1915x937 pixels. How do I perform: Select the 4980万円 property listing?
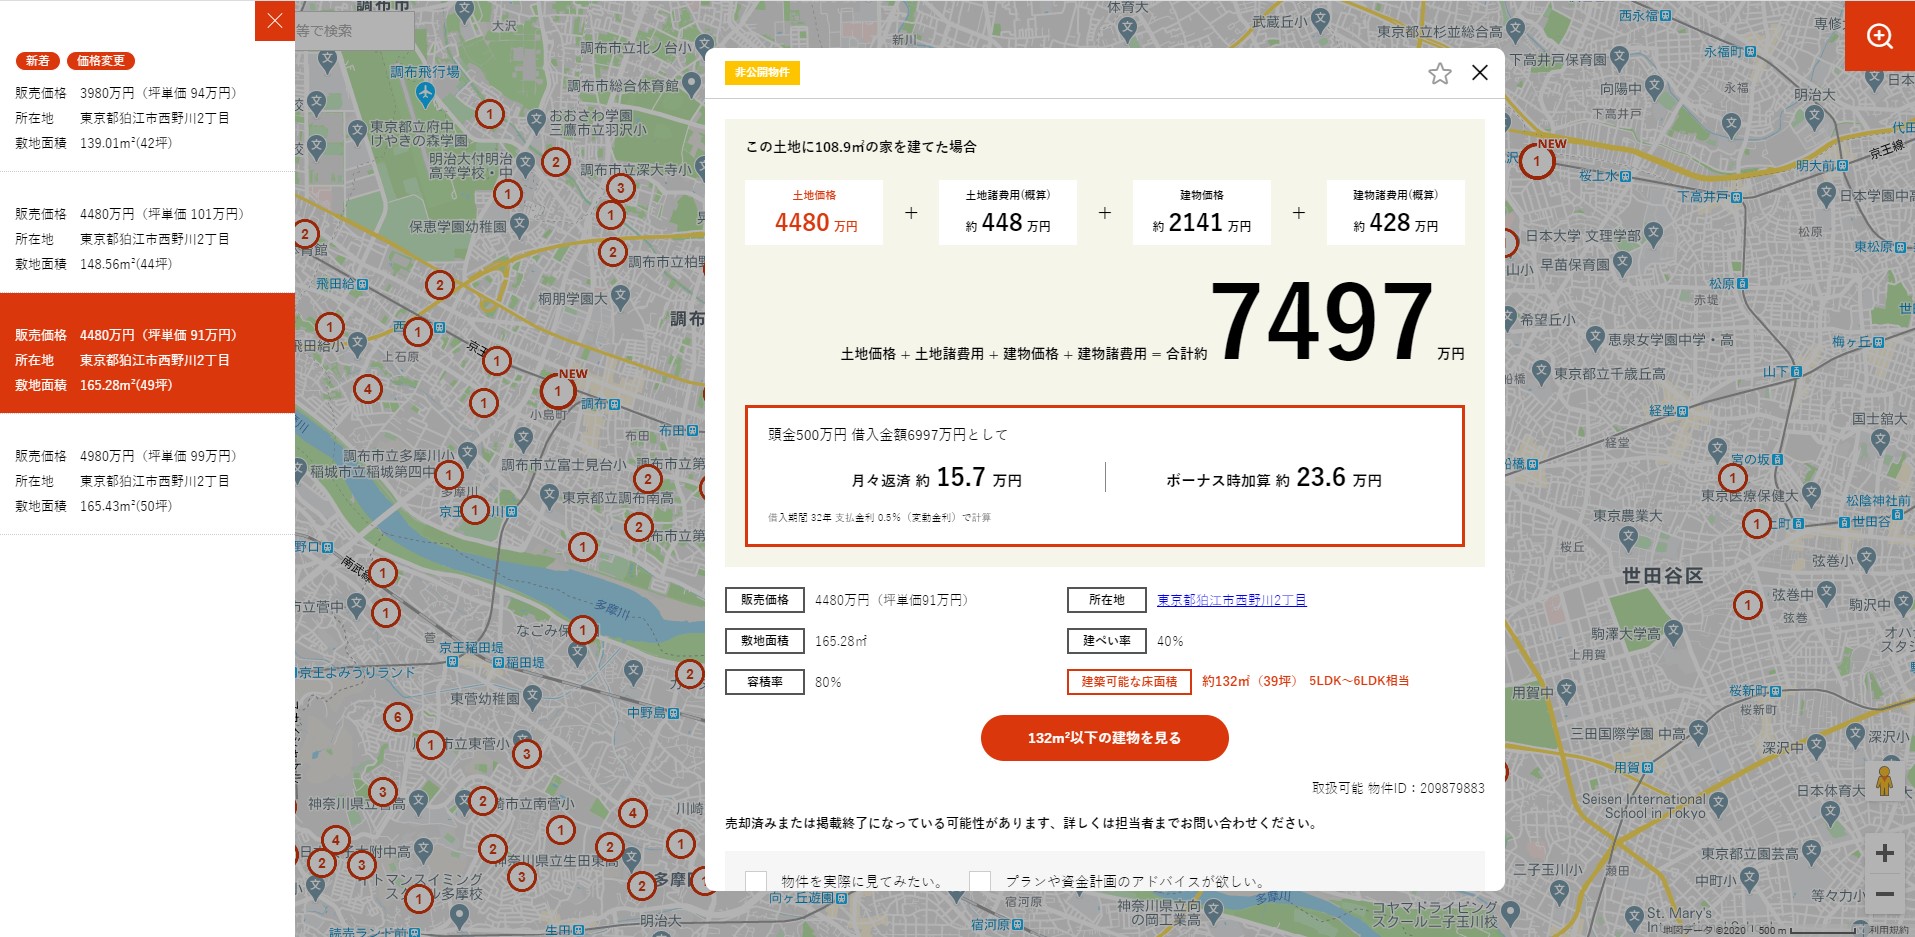coord(147,481)
